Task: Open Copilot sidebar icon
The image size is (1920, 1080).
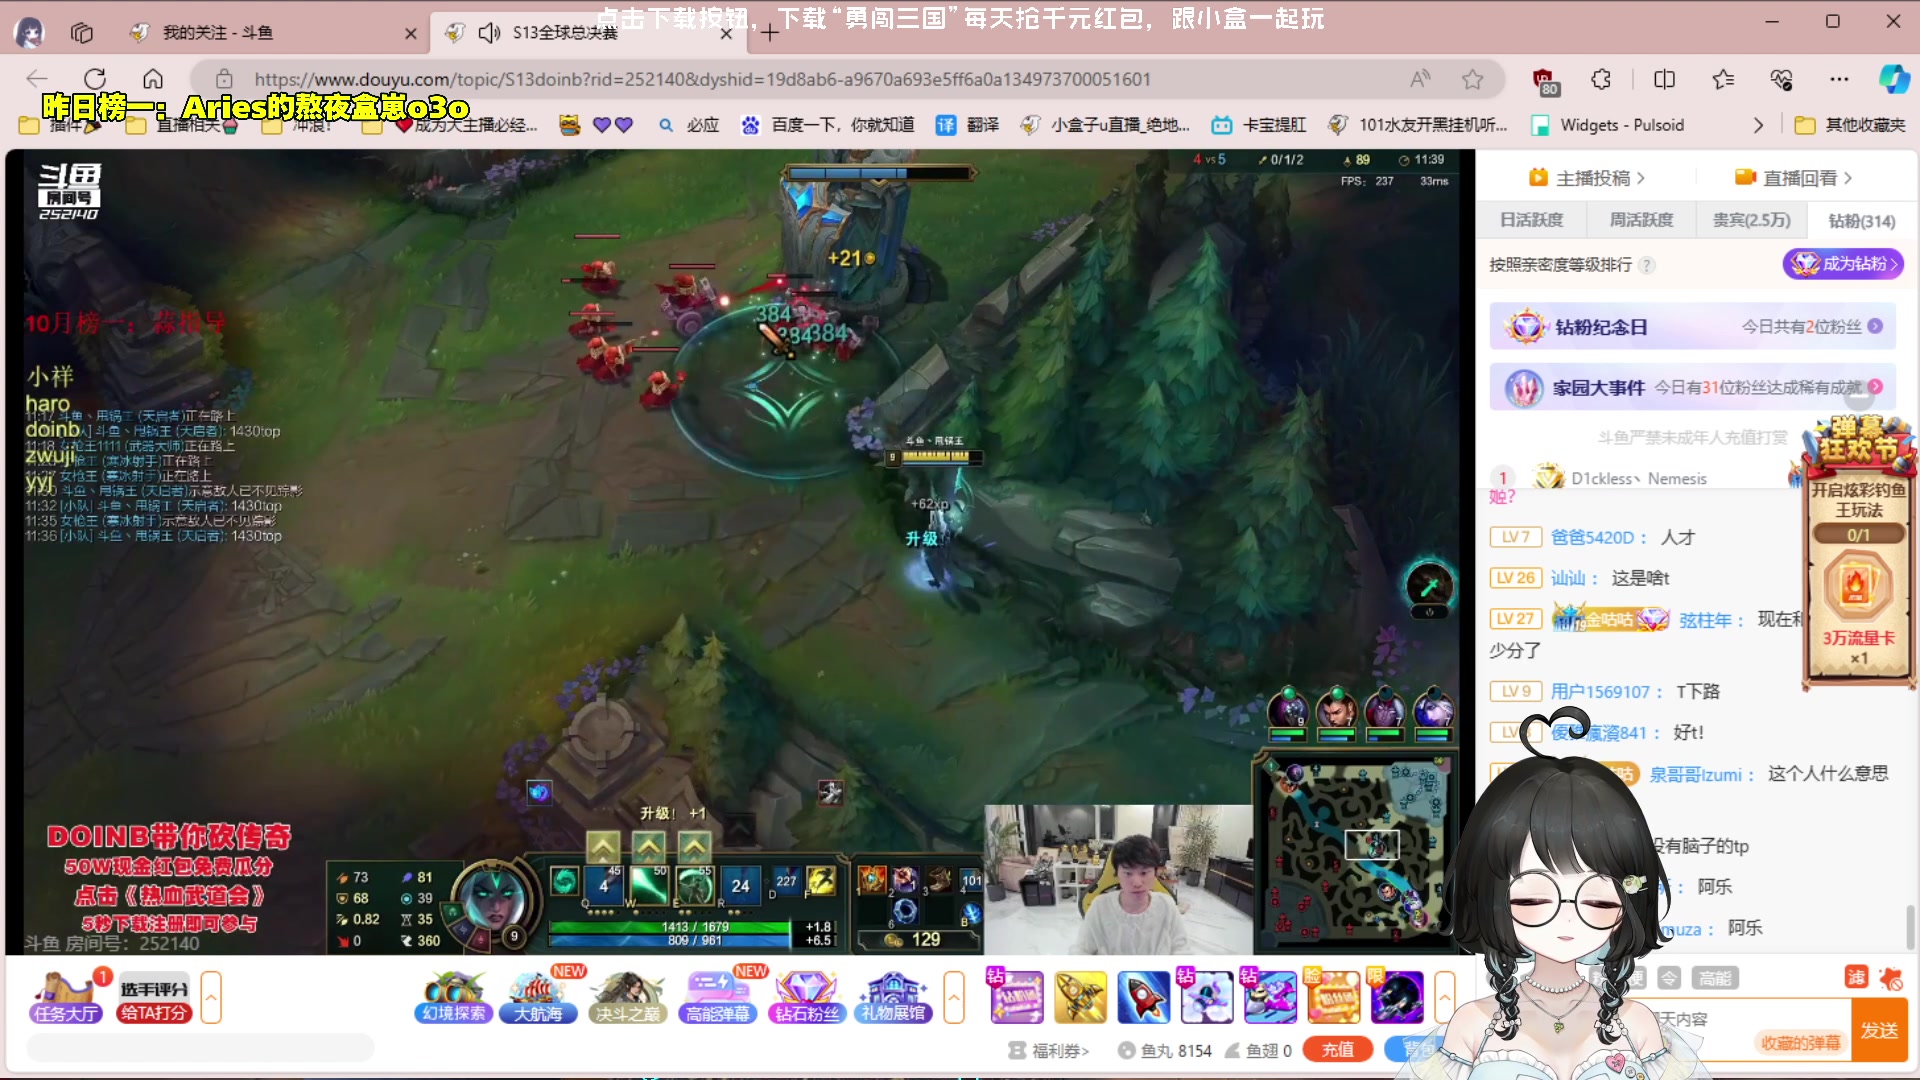Action: (1894, 79)
